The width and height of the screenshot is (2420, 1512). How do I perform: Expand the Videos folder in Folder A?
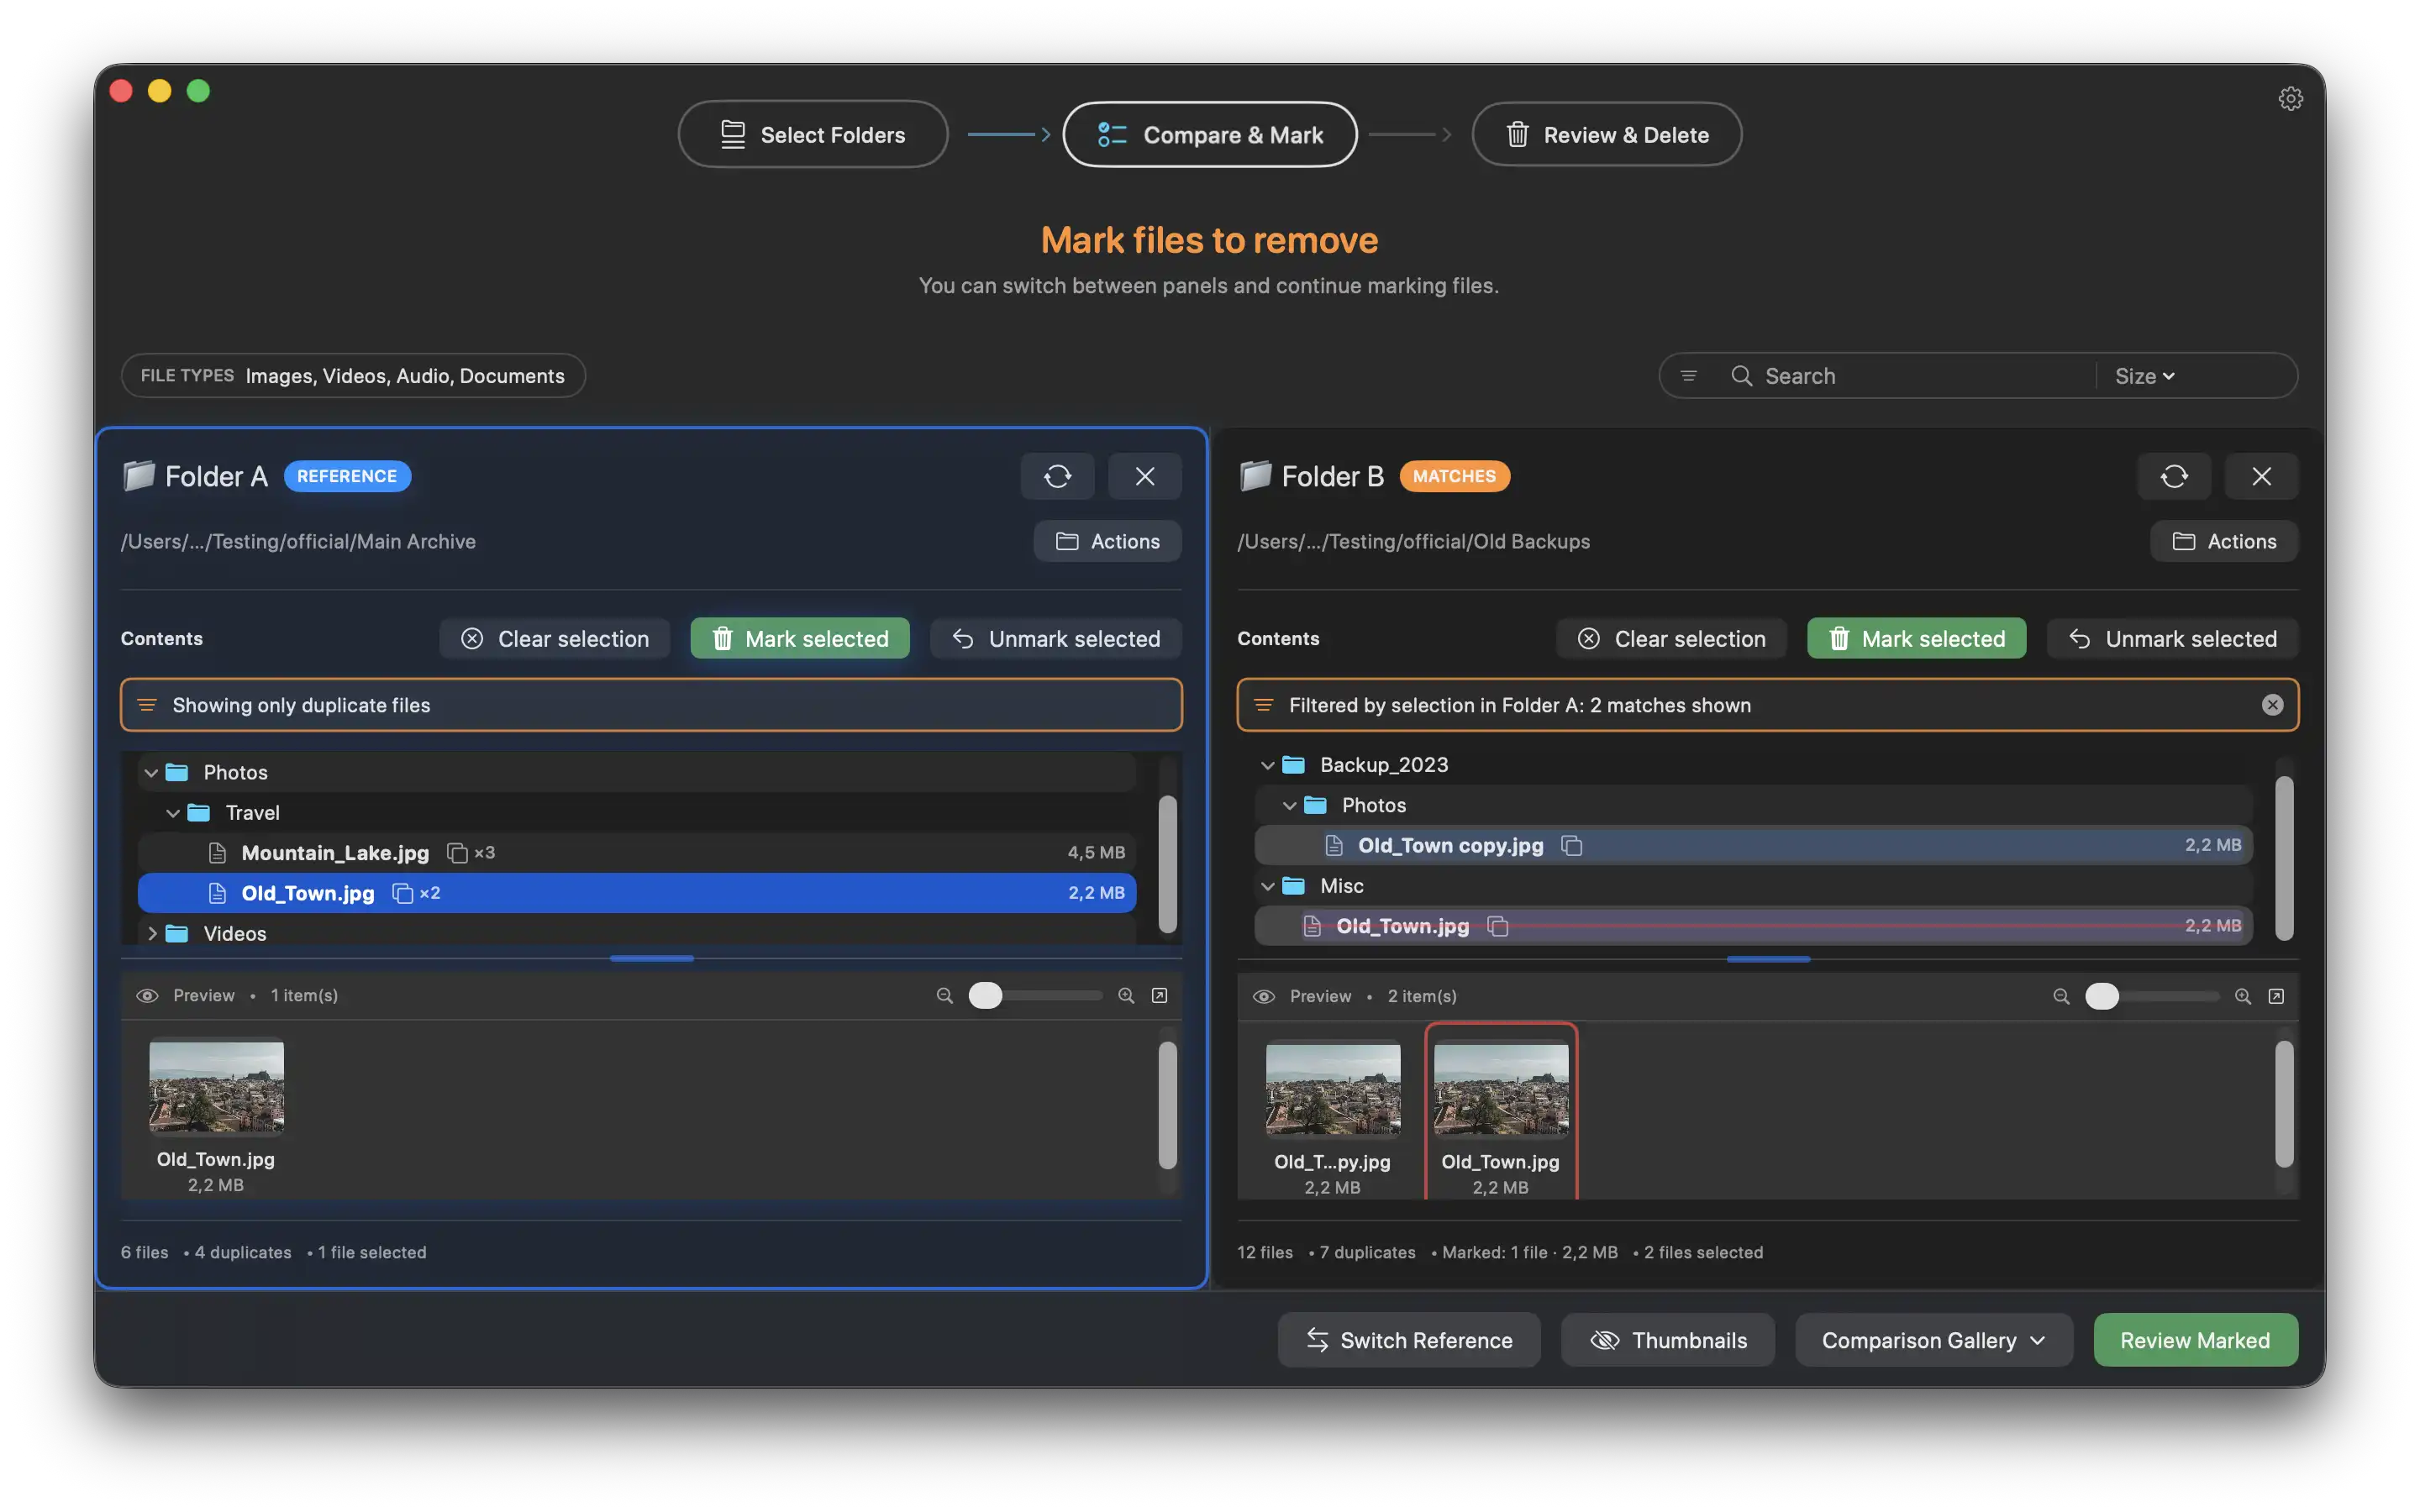152,933
